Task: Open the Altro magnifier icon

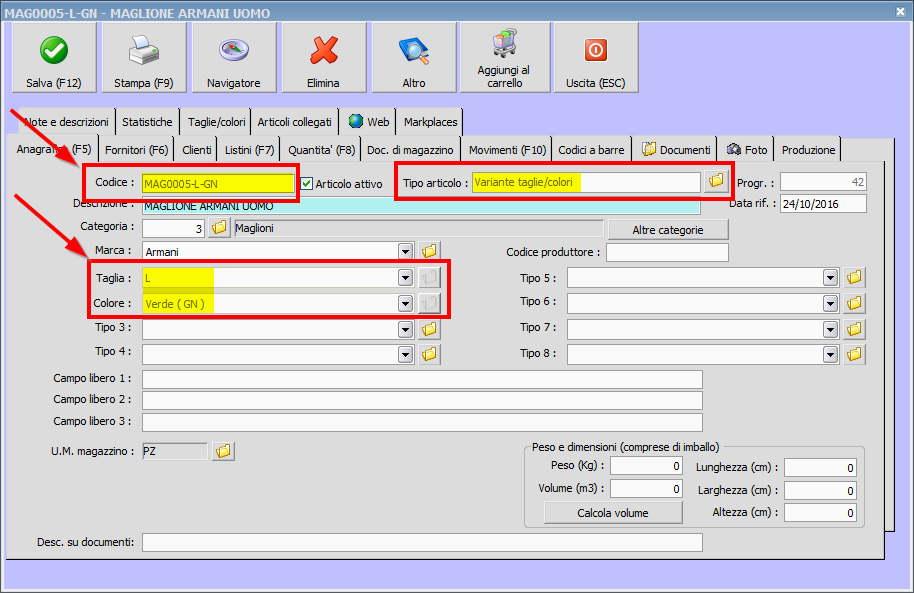Action: pyautogui.click(x=413, y=50)
